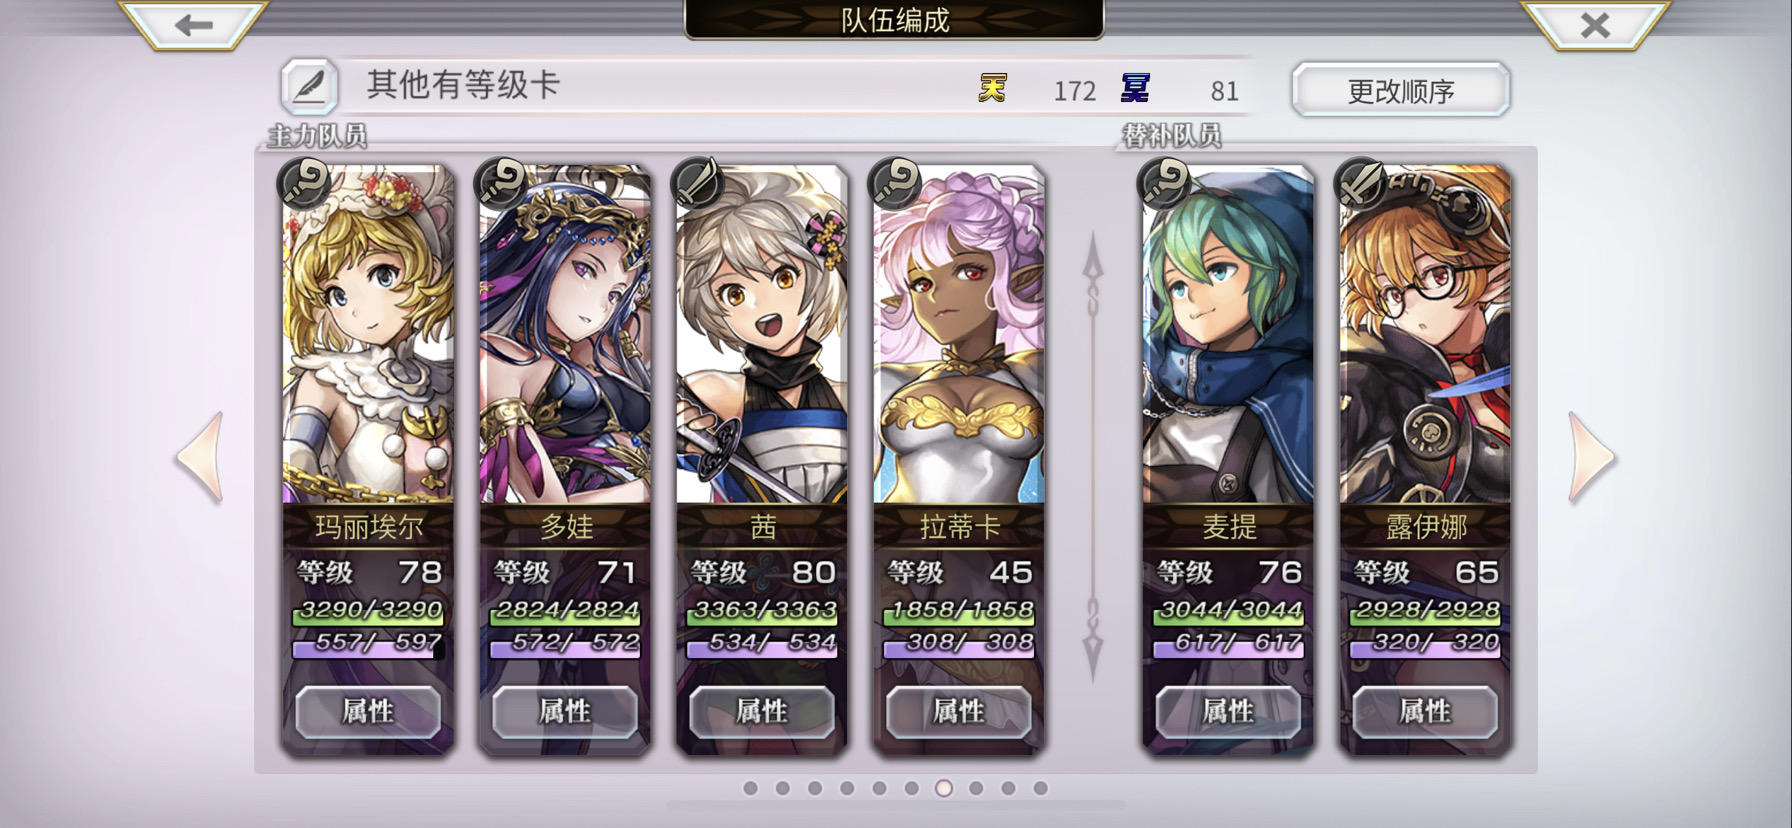Tap the back arrow icon
The width and height of the screenshot is (1792, 828).
click(193, 24)
